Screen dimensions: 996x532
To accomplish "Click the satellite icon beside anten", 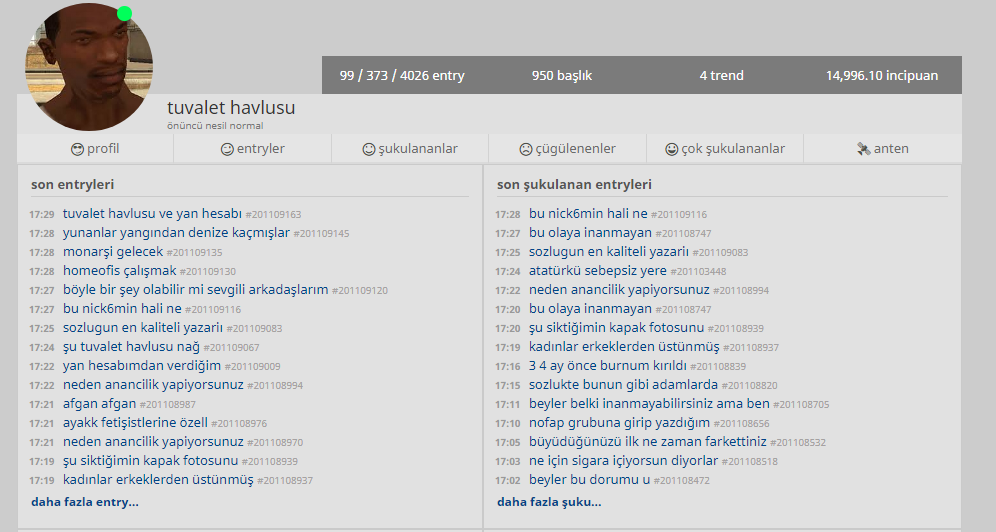I will (x=864, y=149).
